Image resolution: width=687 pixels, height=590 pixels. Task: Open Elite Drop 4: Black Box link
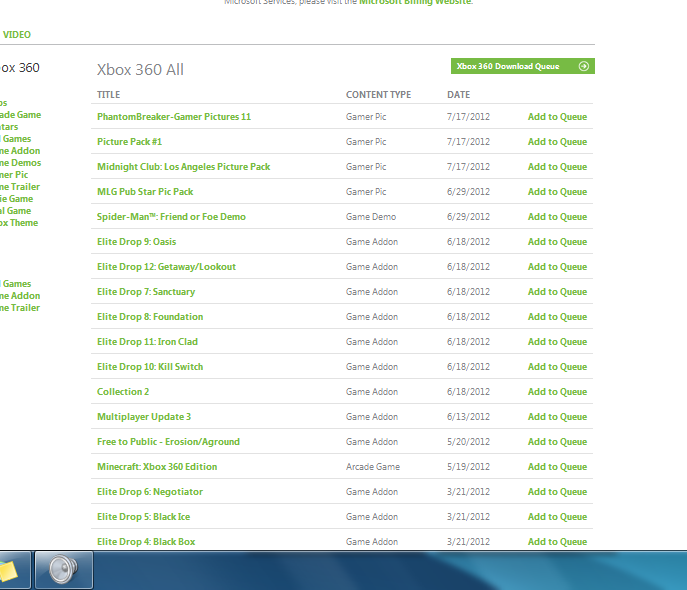tap(146, 541)
